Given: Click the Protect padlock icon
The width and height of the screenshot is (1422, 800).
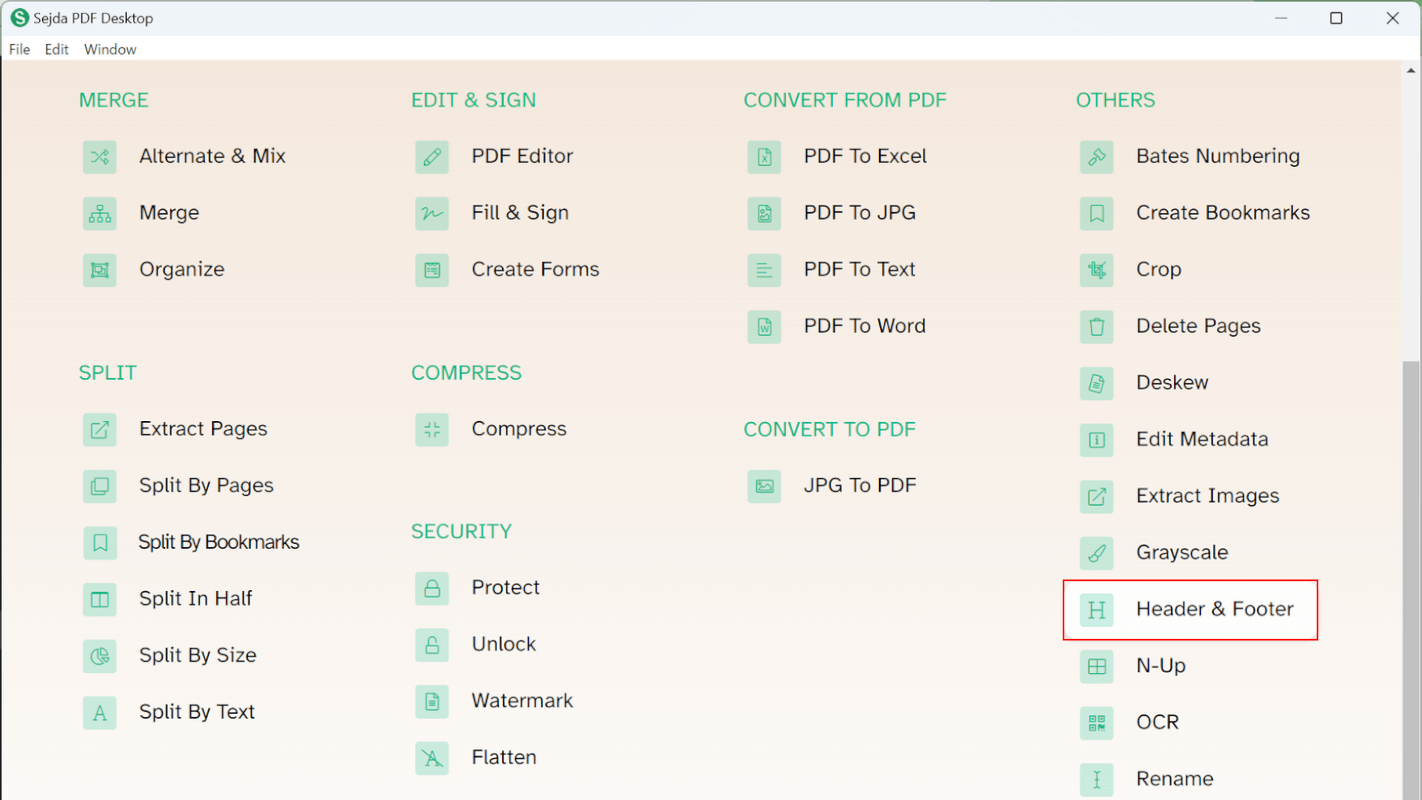Looking at the screenshot, I should [432, 588].
